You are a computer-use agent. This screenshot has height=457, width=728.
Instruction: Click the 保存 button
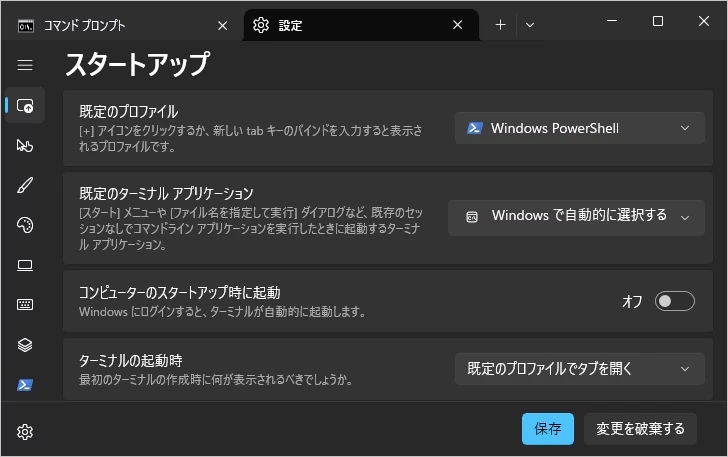click(x=548, y=429)
